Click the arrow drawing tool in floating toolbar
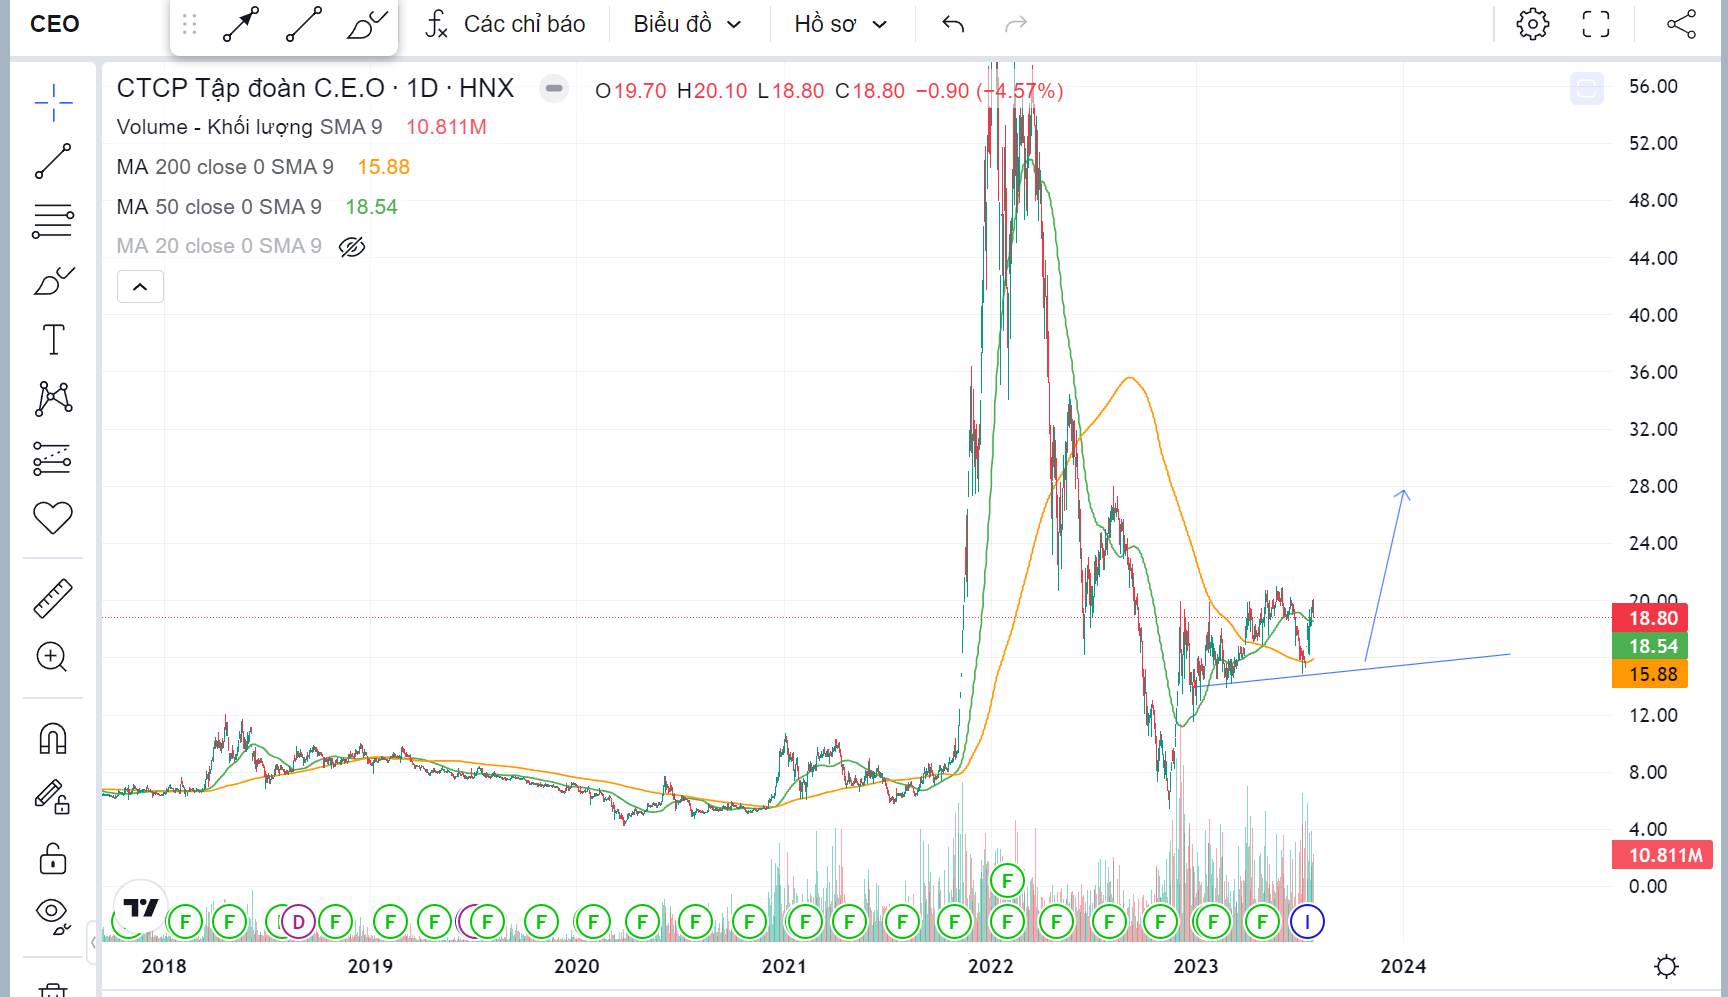The height and width of the screenshot is (997, 1728). coord(241,25)
